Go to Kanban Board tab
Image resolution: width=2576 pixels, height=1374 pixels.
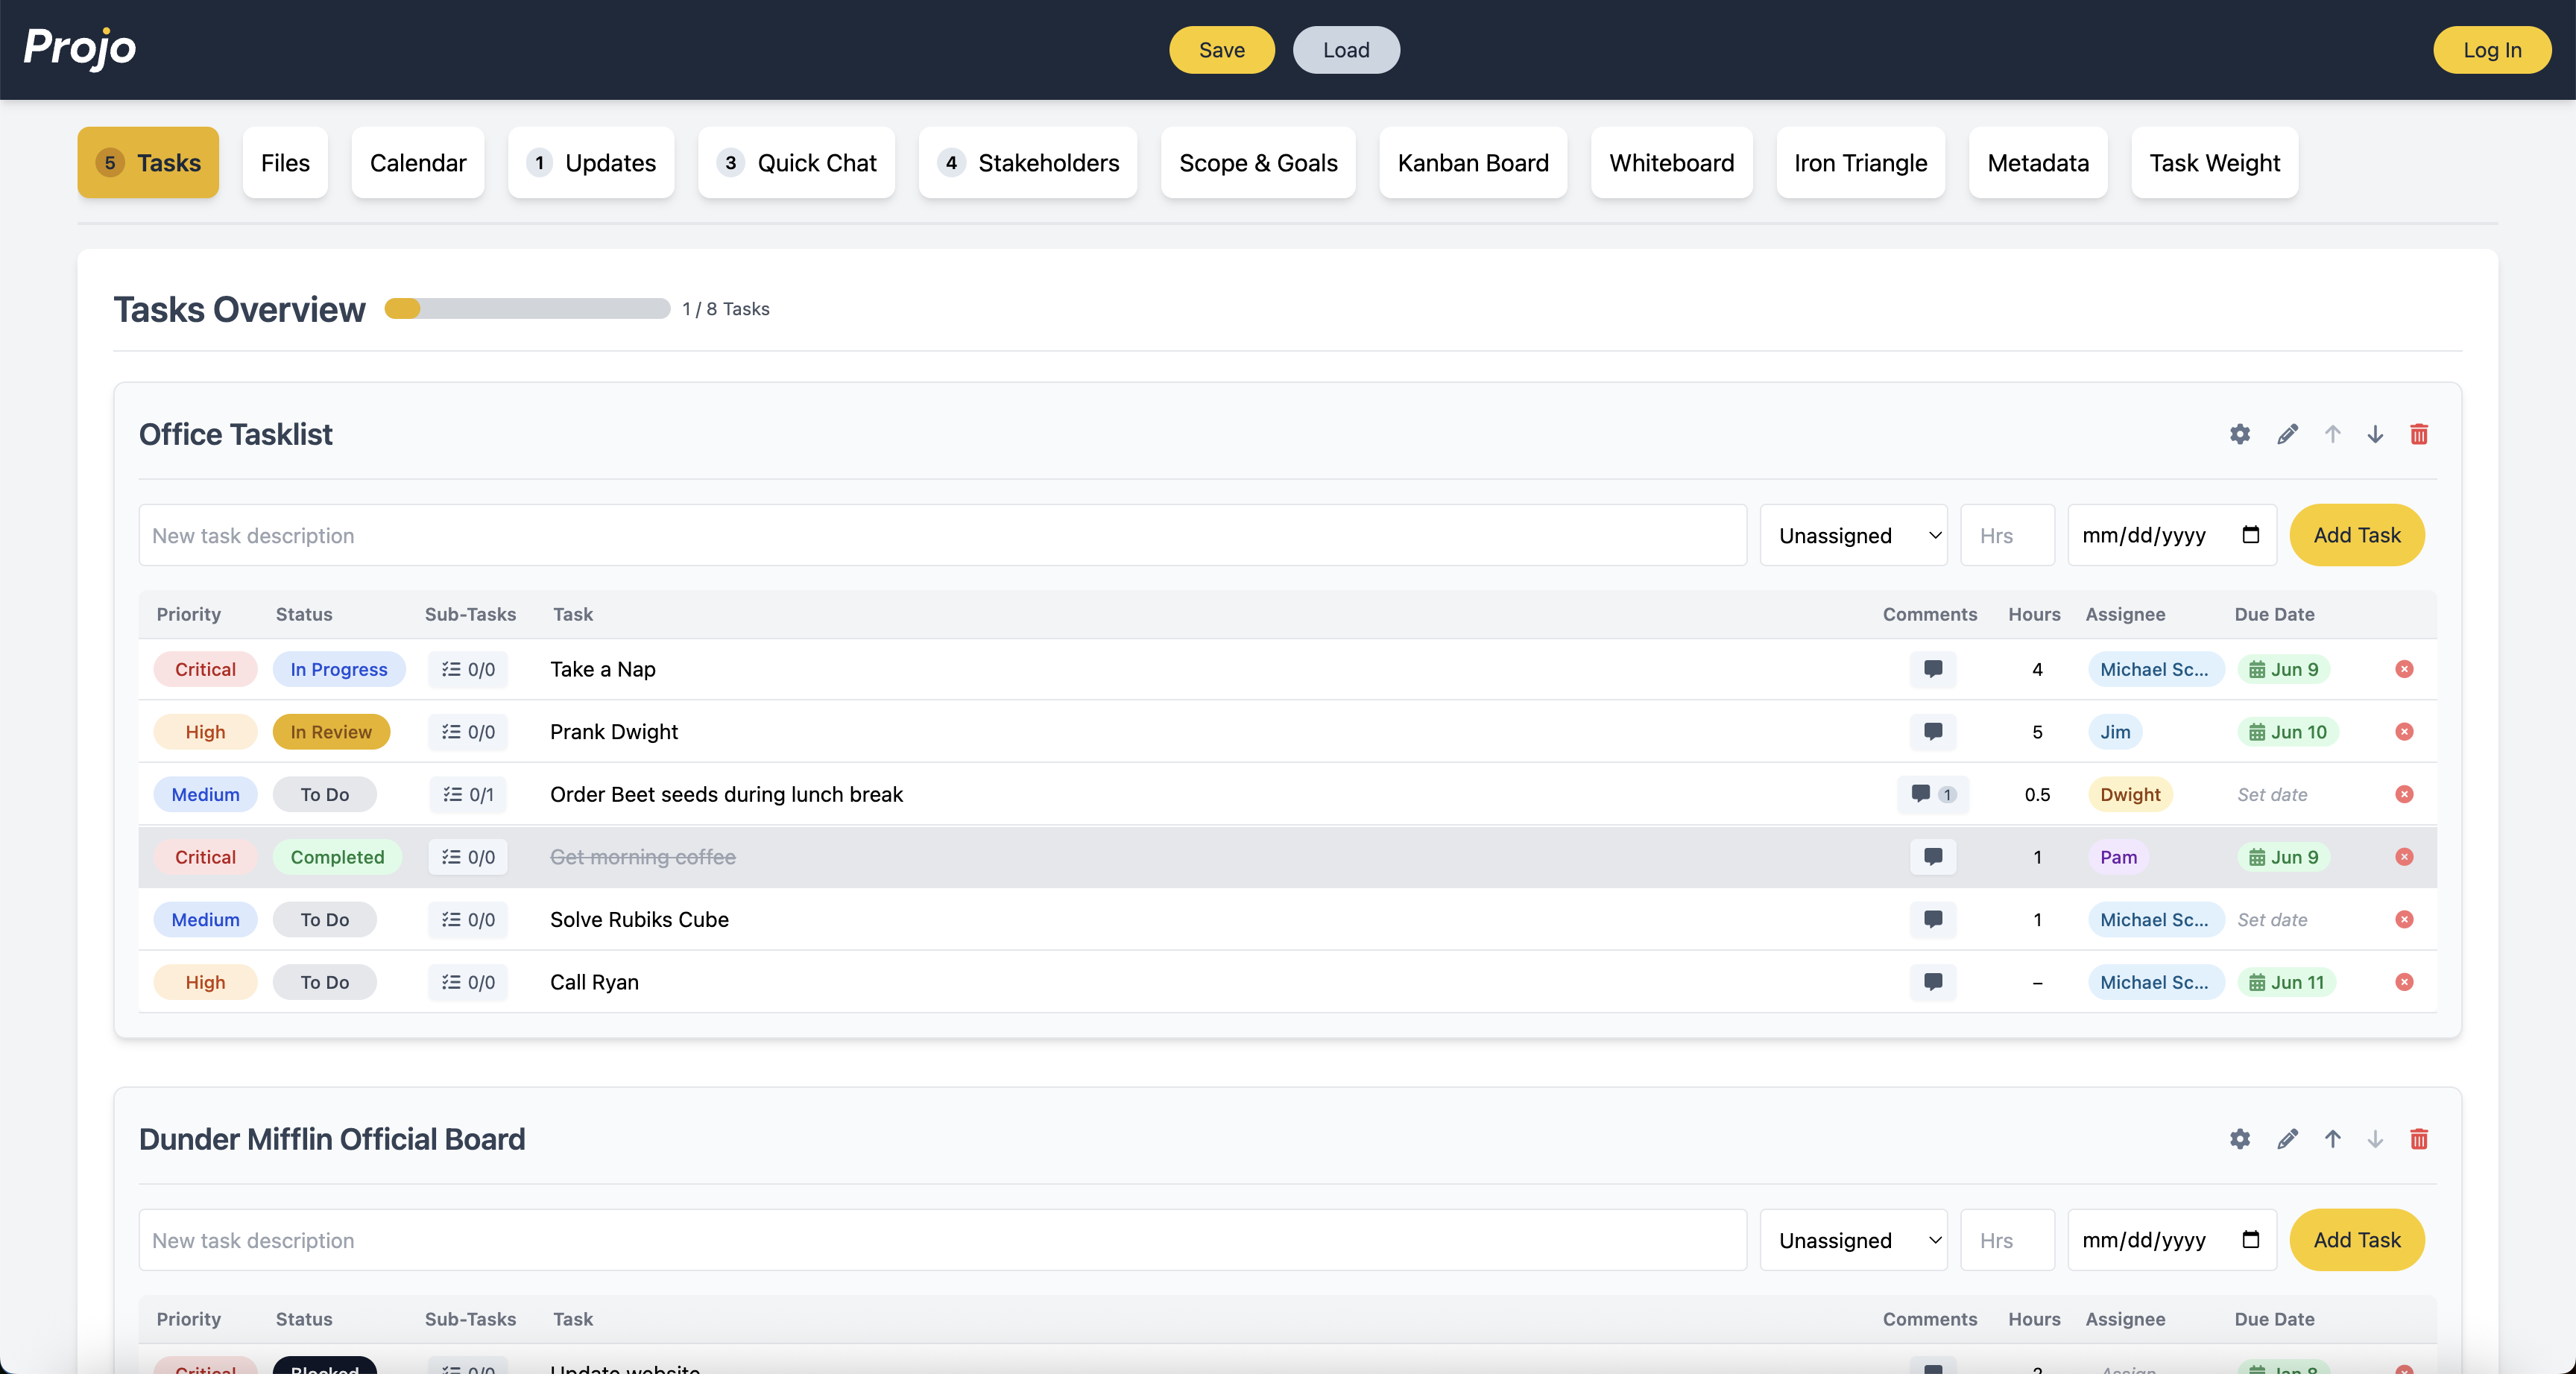tap(1473, 162)
